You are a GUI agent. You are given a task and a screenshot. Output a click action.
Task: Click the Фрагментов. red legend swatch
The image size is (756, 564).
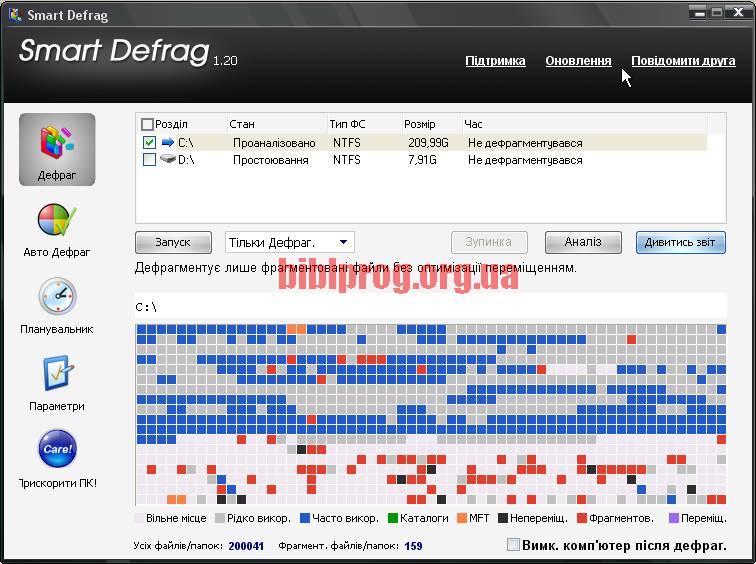pos(582,518)
